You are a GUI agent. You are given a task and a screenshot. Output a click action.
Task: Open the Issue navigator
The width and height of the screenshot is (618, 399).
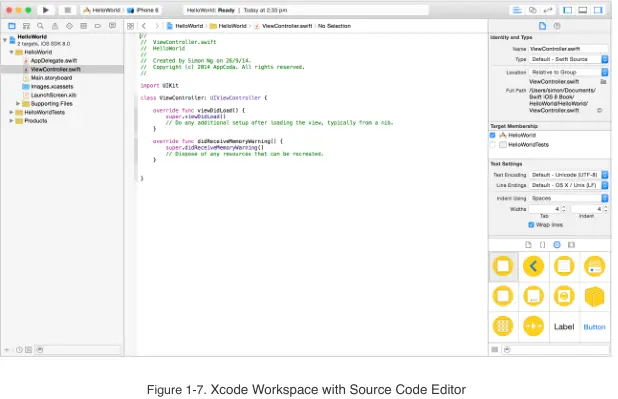55,26
